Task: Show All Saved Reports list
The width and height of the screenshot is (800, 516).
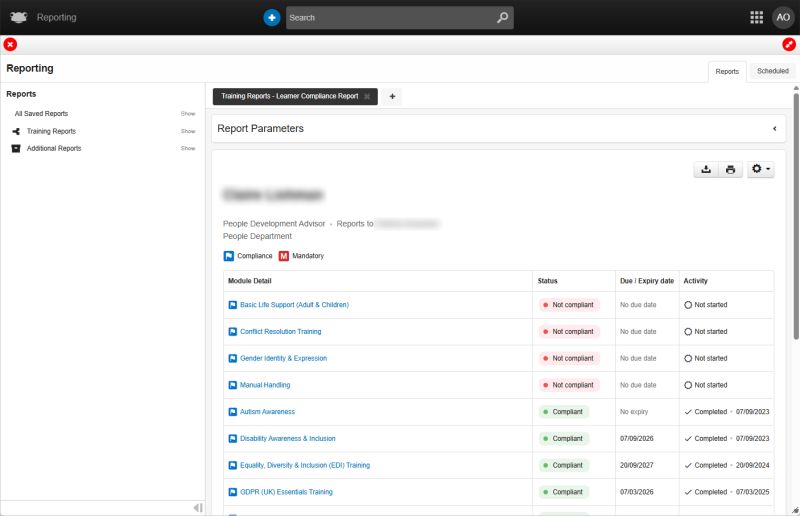Action: point(187,114)
